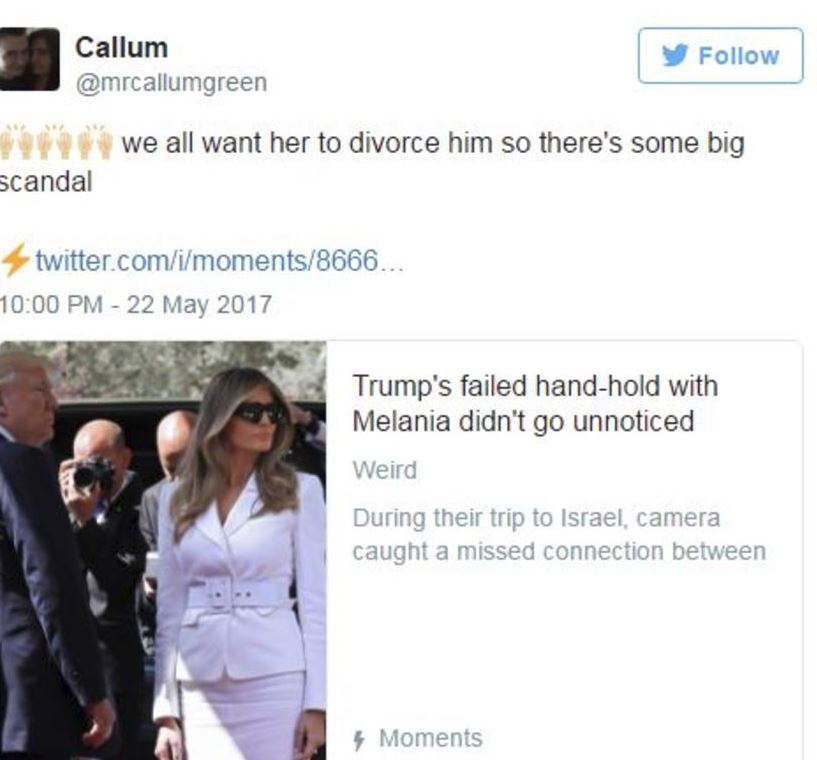Click the small Moments lightning icon
This screenshot has width=817, height=760.
click(359, 740)
